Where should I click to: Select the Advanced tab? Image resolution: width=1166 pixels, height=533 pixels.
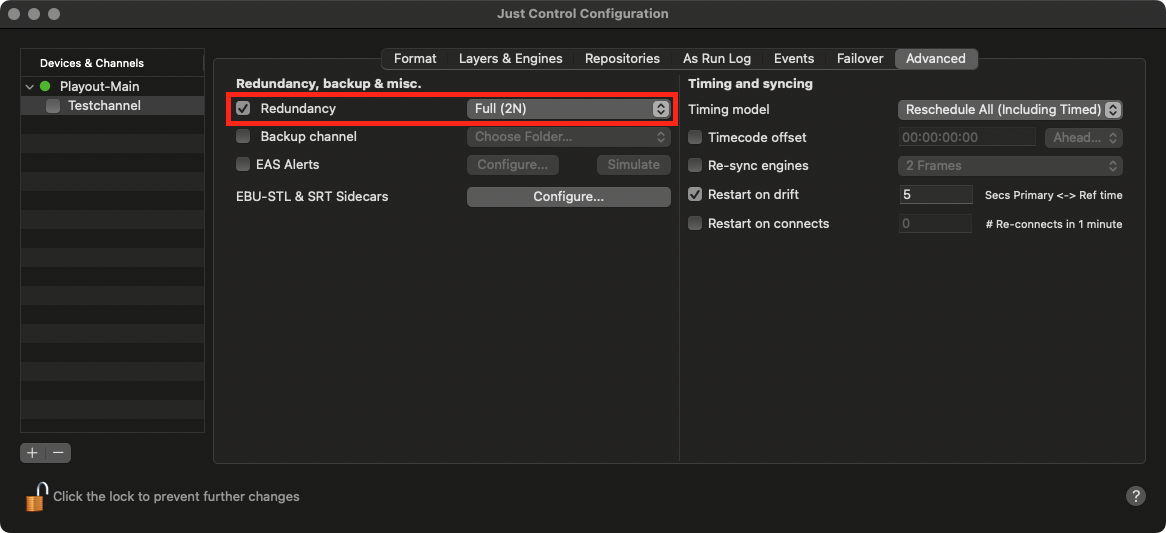click(x=935, y=59)
